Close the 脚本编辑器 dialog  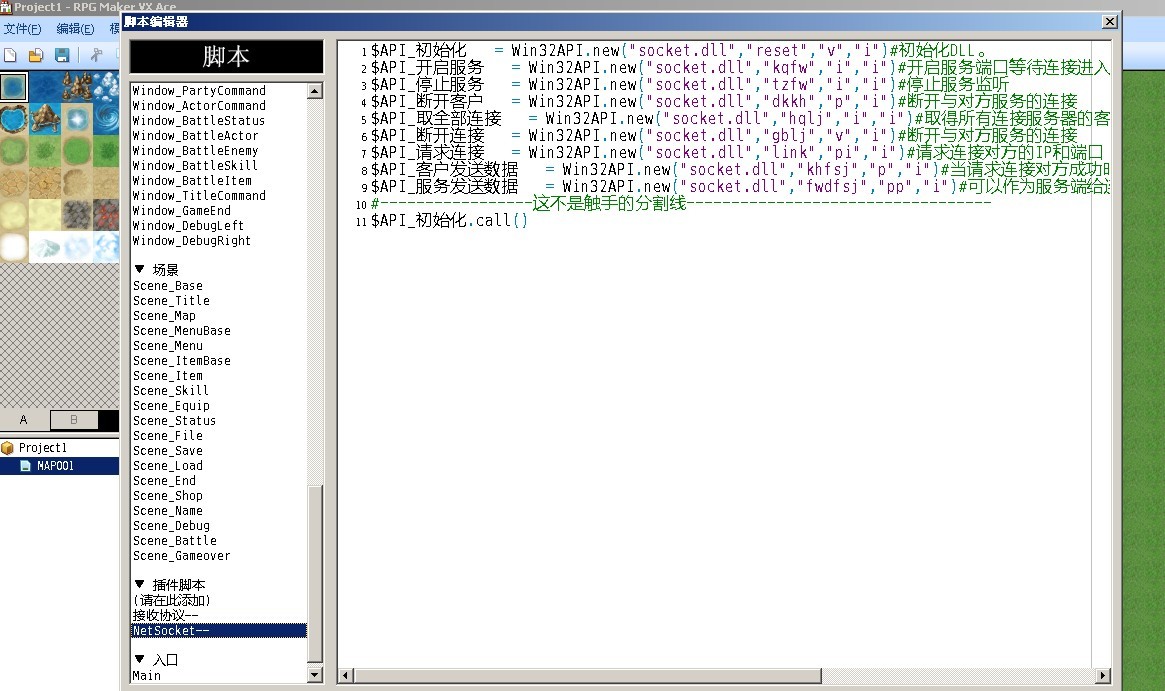tap(1109, 22)
